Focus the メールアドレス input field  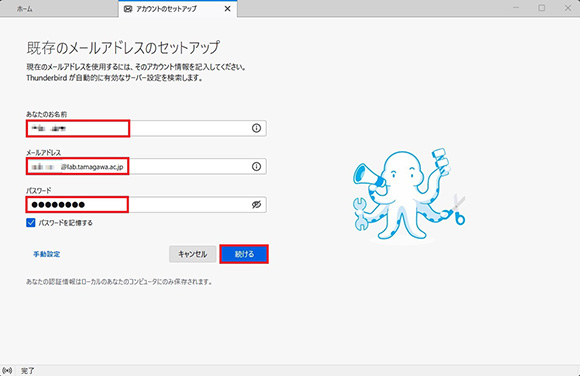[x=146, y=167]
